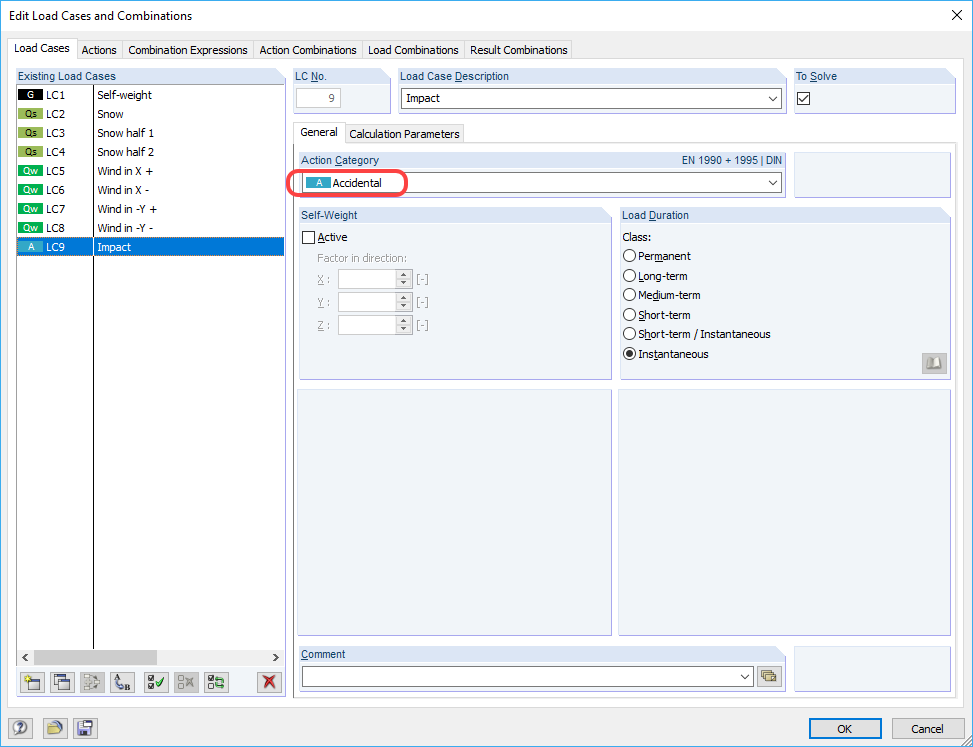The image size is (973, 747).
Task: Open the help dialog with question mark icon
Action: pos(20,729)
